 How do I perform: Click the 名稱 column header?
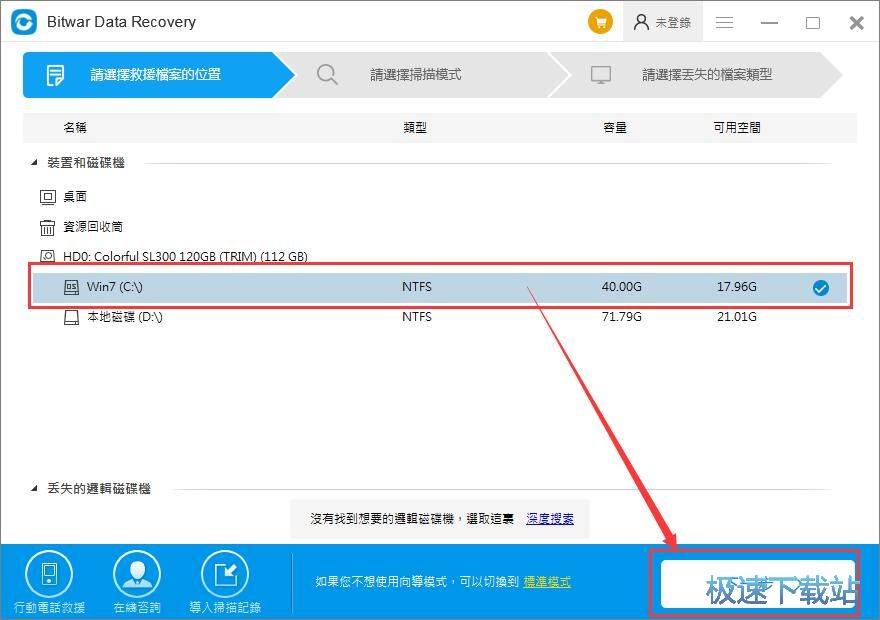pos(75,127)
